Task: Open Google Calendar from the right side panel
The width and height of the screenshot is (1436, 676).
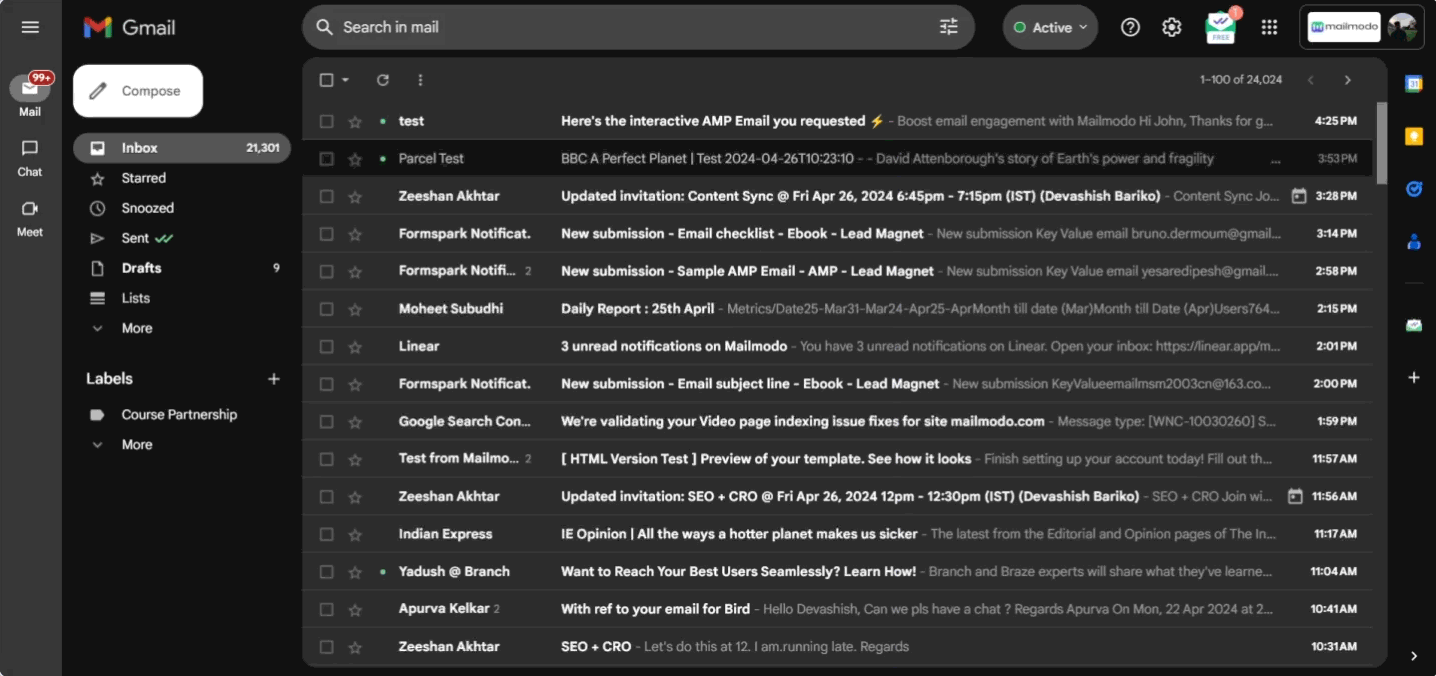Action: coord(1413,83)
